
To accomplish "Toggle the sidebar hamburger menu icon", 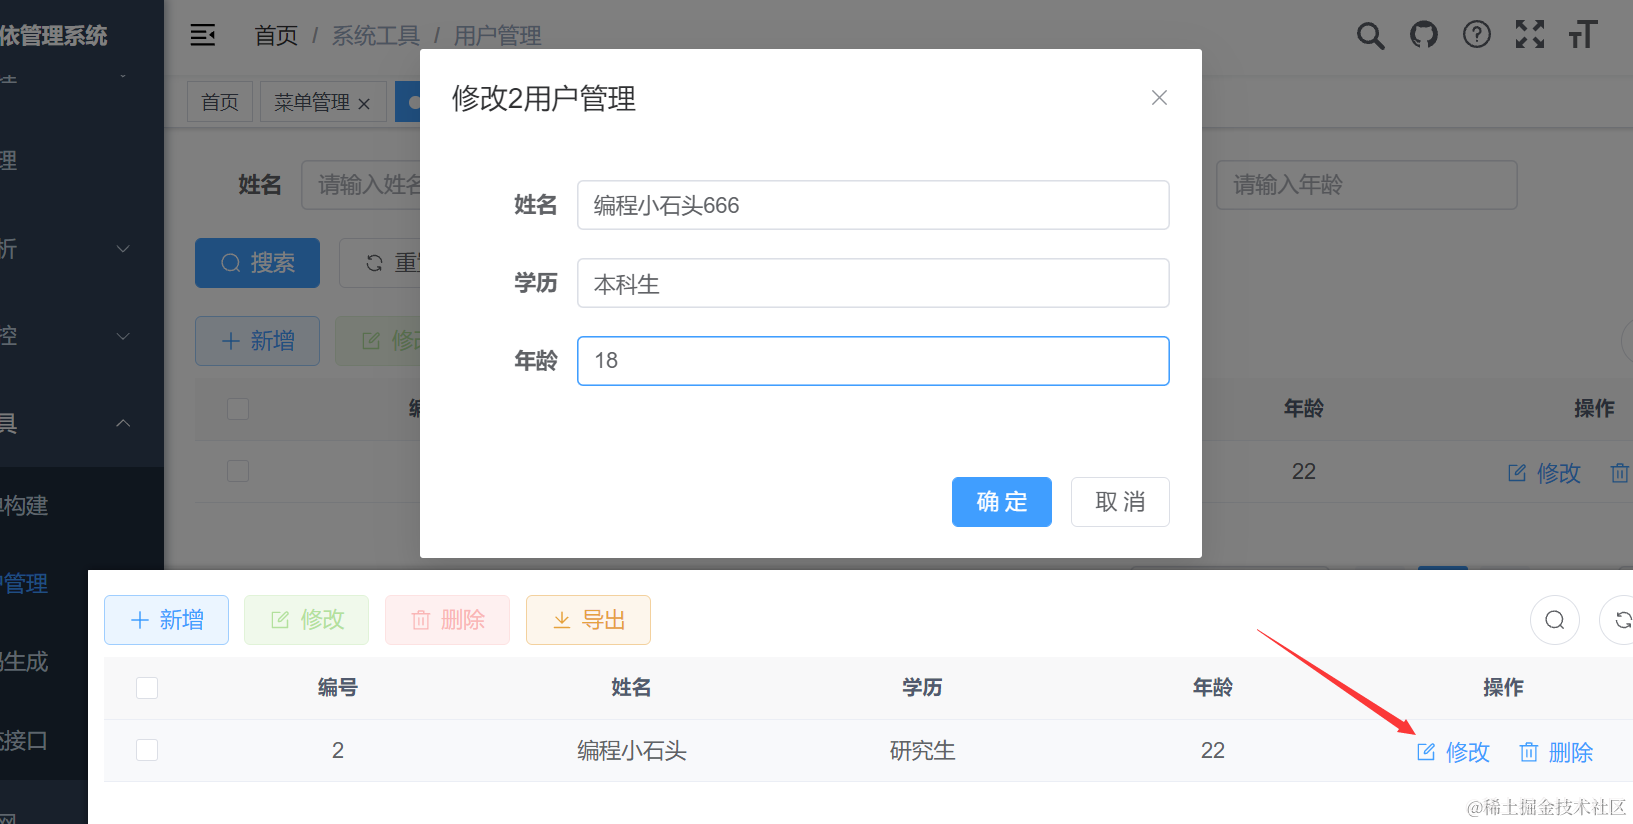I will pos(203,36).
